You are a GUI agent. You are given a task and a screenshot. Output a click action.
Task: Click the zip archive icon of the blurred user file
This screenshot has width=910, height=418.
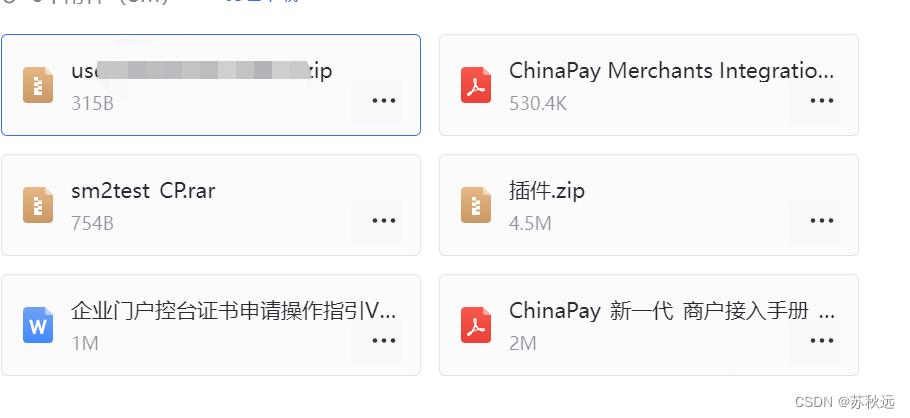(x=38, y=85)
